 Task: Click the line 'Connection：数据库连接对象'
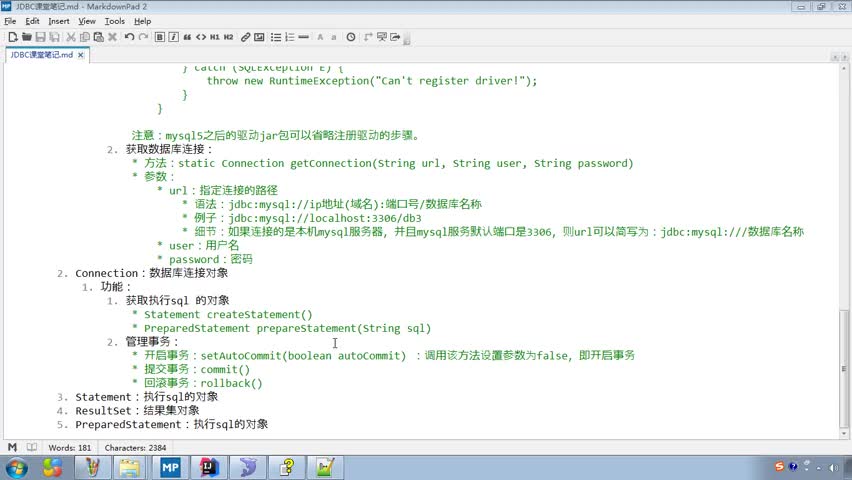coord(151,273)
